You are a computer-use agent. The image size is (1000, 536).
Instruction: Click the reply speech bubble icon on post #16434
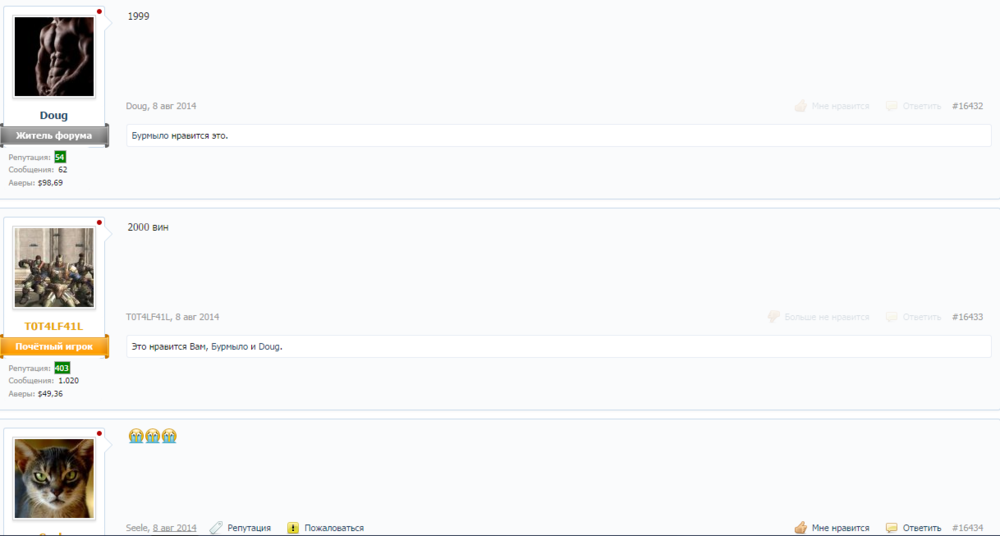[891, 527]
